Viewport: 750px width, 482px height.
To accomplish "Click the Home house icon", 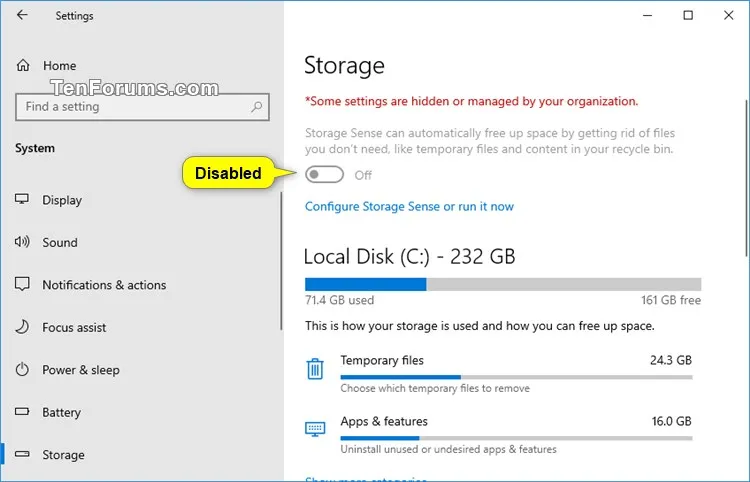I will pos(23,66).
